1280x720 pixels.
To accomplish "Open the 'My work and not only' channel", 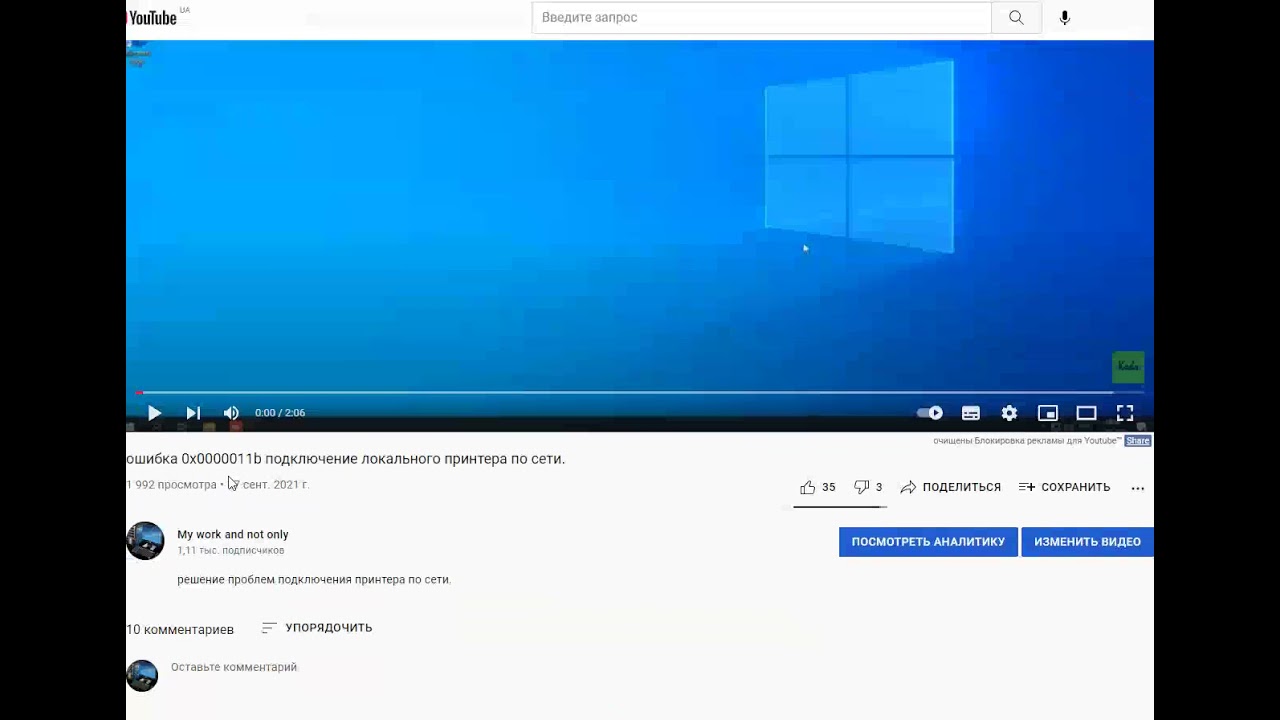I will (x=233, y=534).
